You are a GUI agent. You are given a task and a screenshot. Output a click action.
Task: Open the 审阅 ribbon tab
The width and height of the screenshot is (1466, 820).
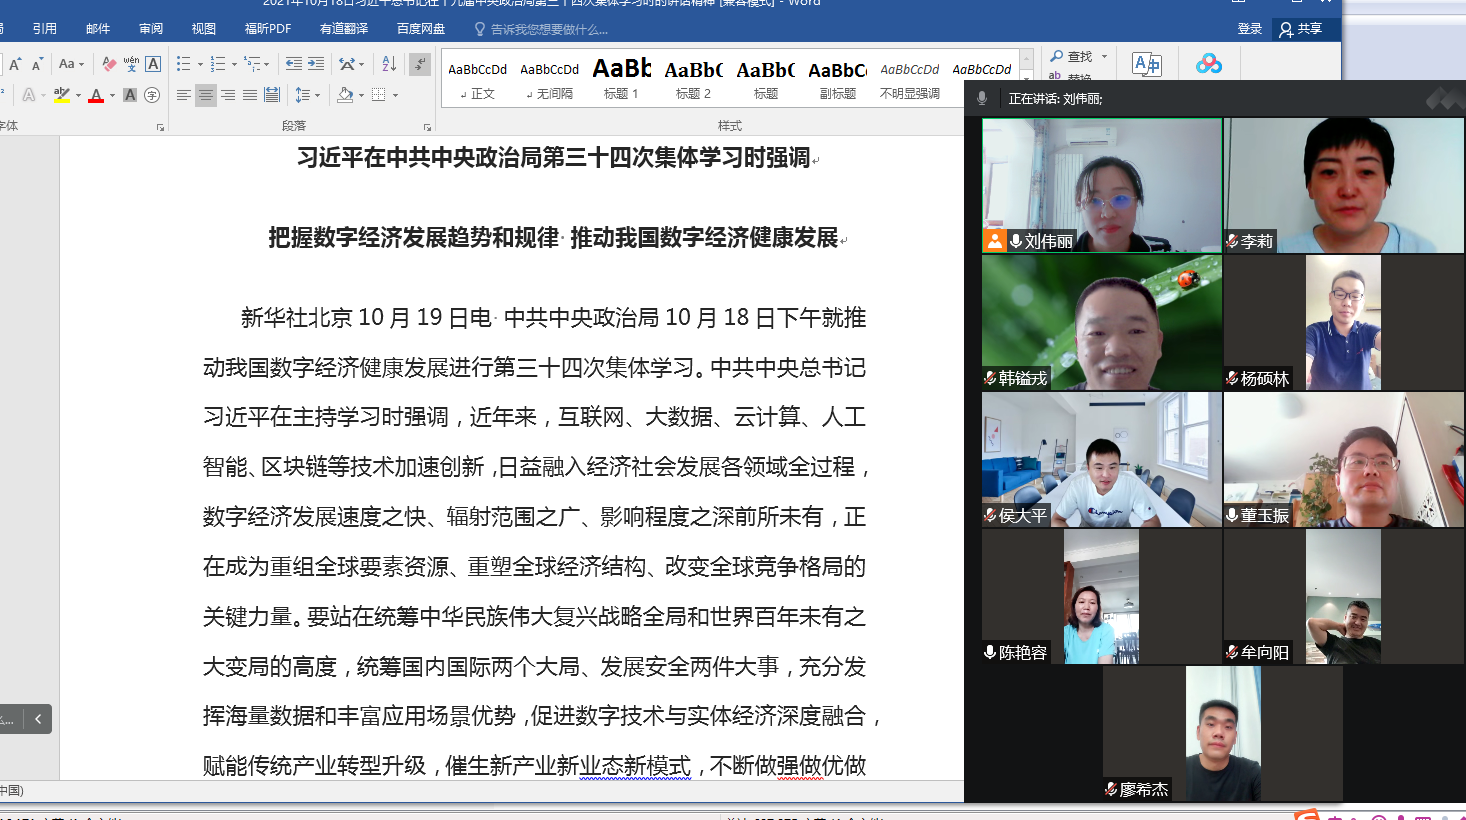tap(151, 29)
